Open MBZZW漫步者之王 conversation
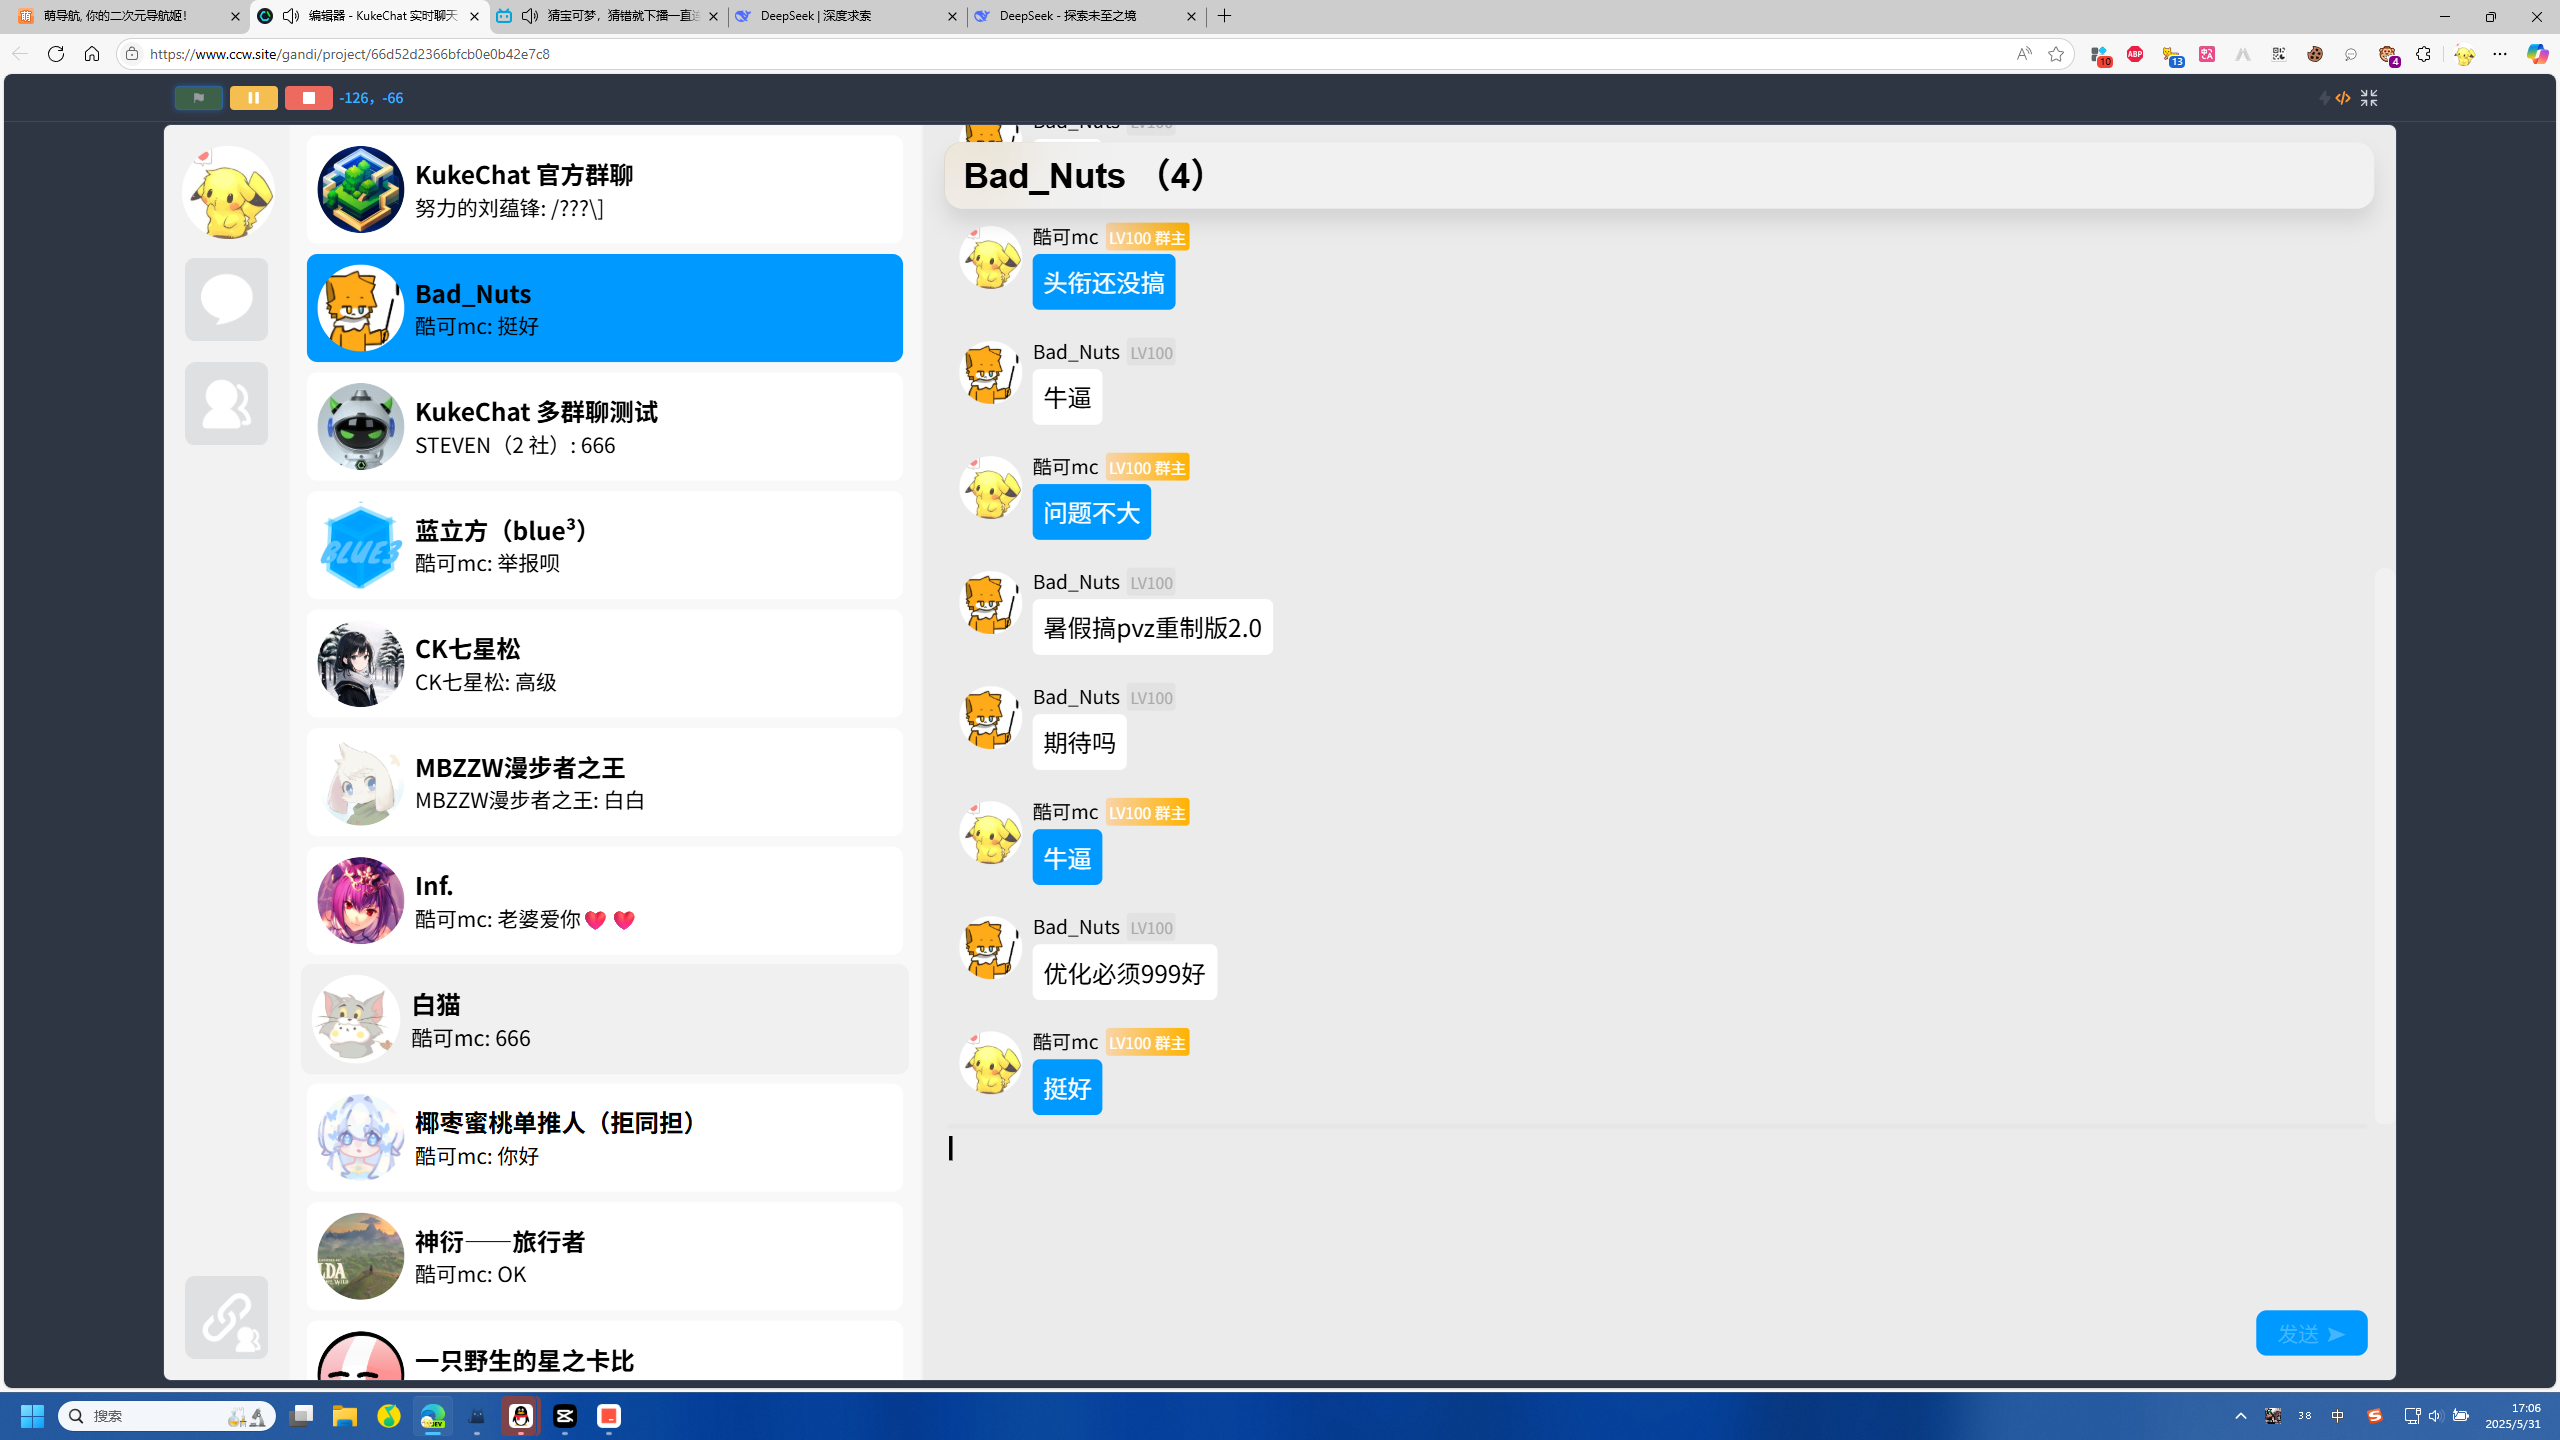Image resolution: width=2560 pixels, height=1440 pixels. click(604, 782)
